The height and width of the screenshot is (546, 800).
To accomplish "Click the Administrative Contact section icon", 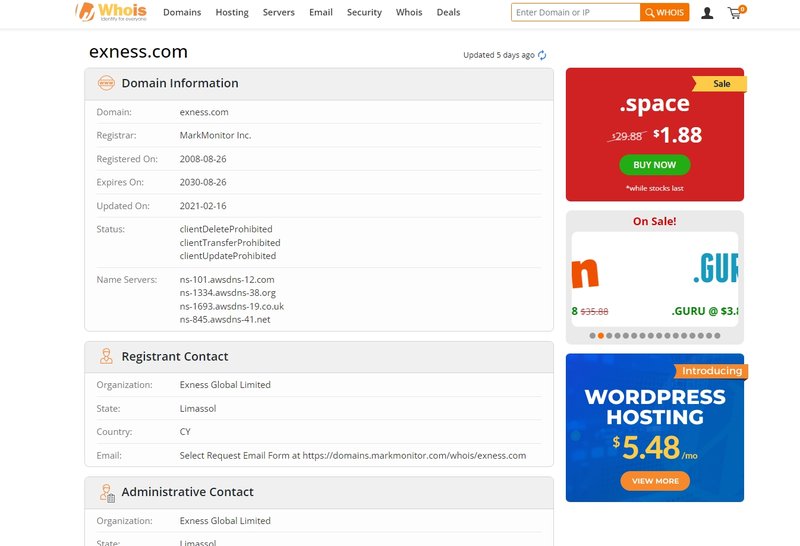I will point(106,492).
